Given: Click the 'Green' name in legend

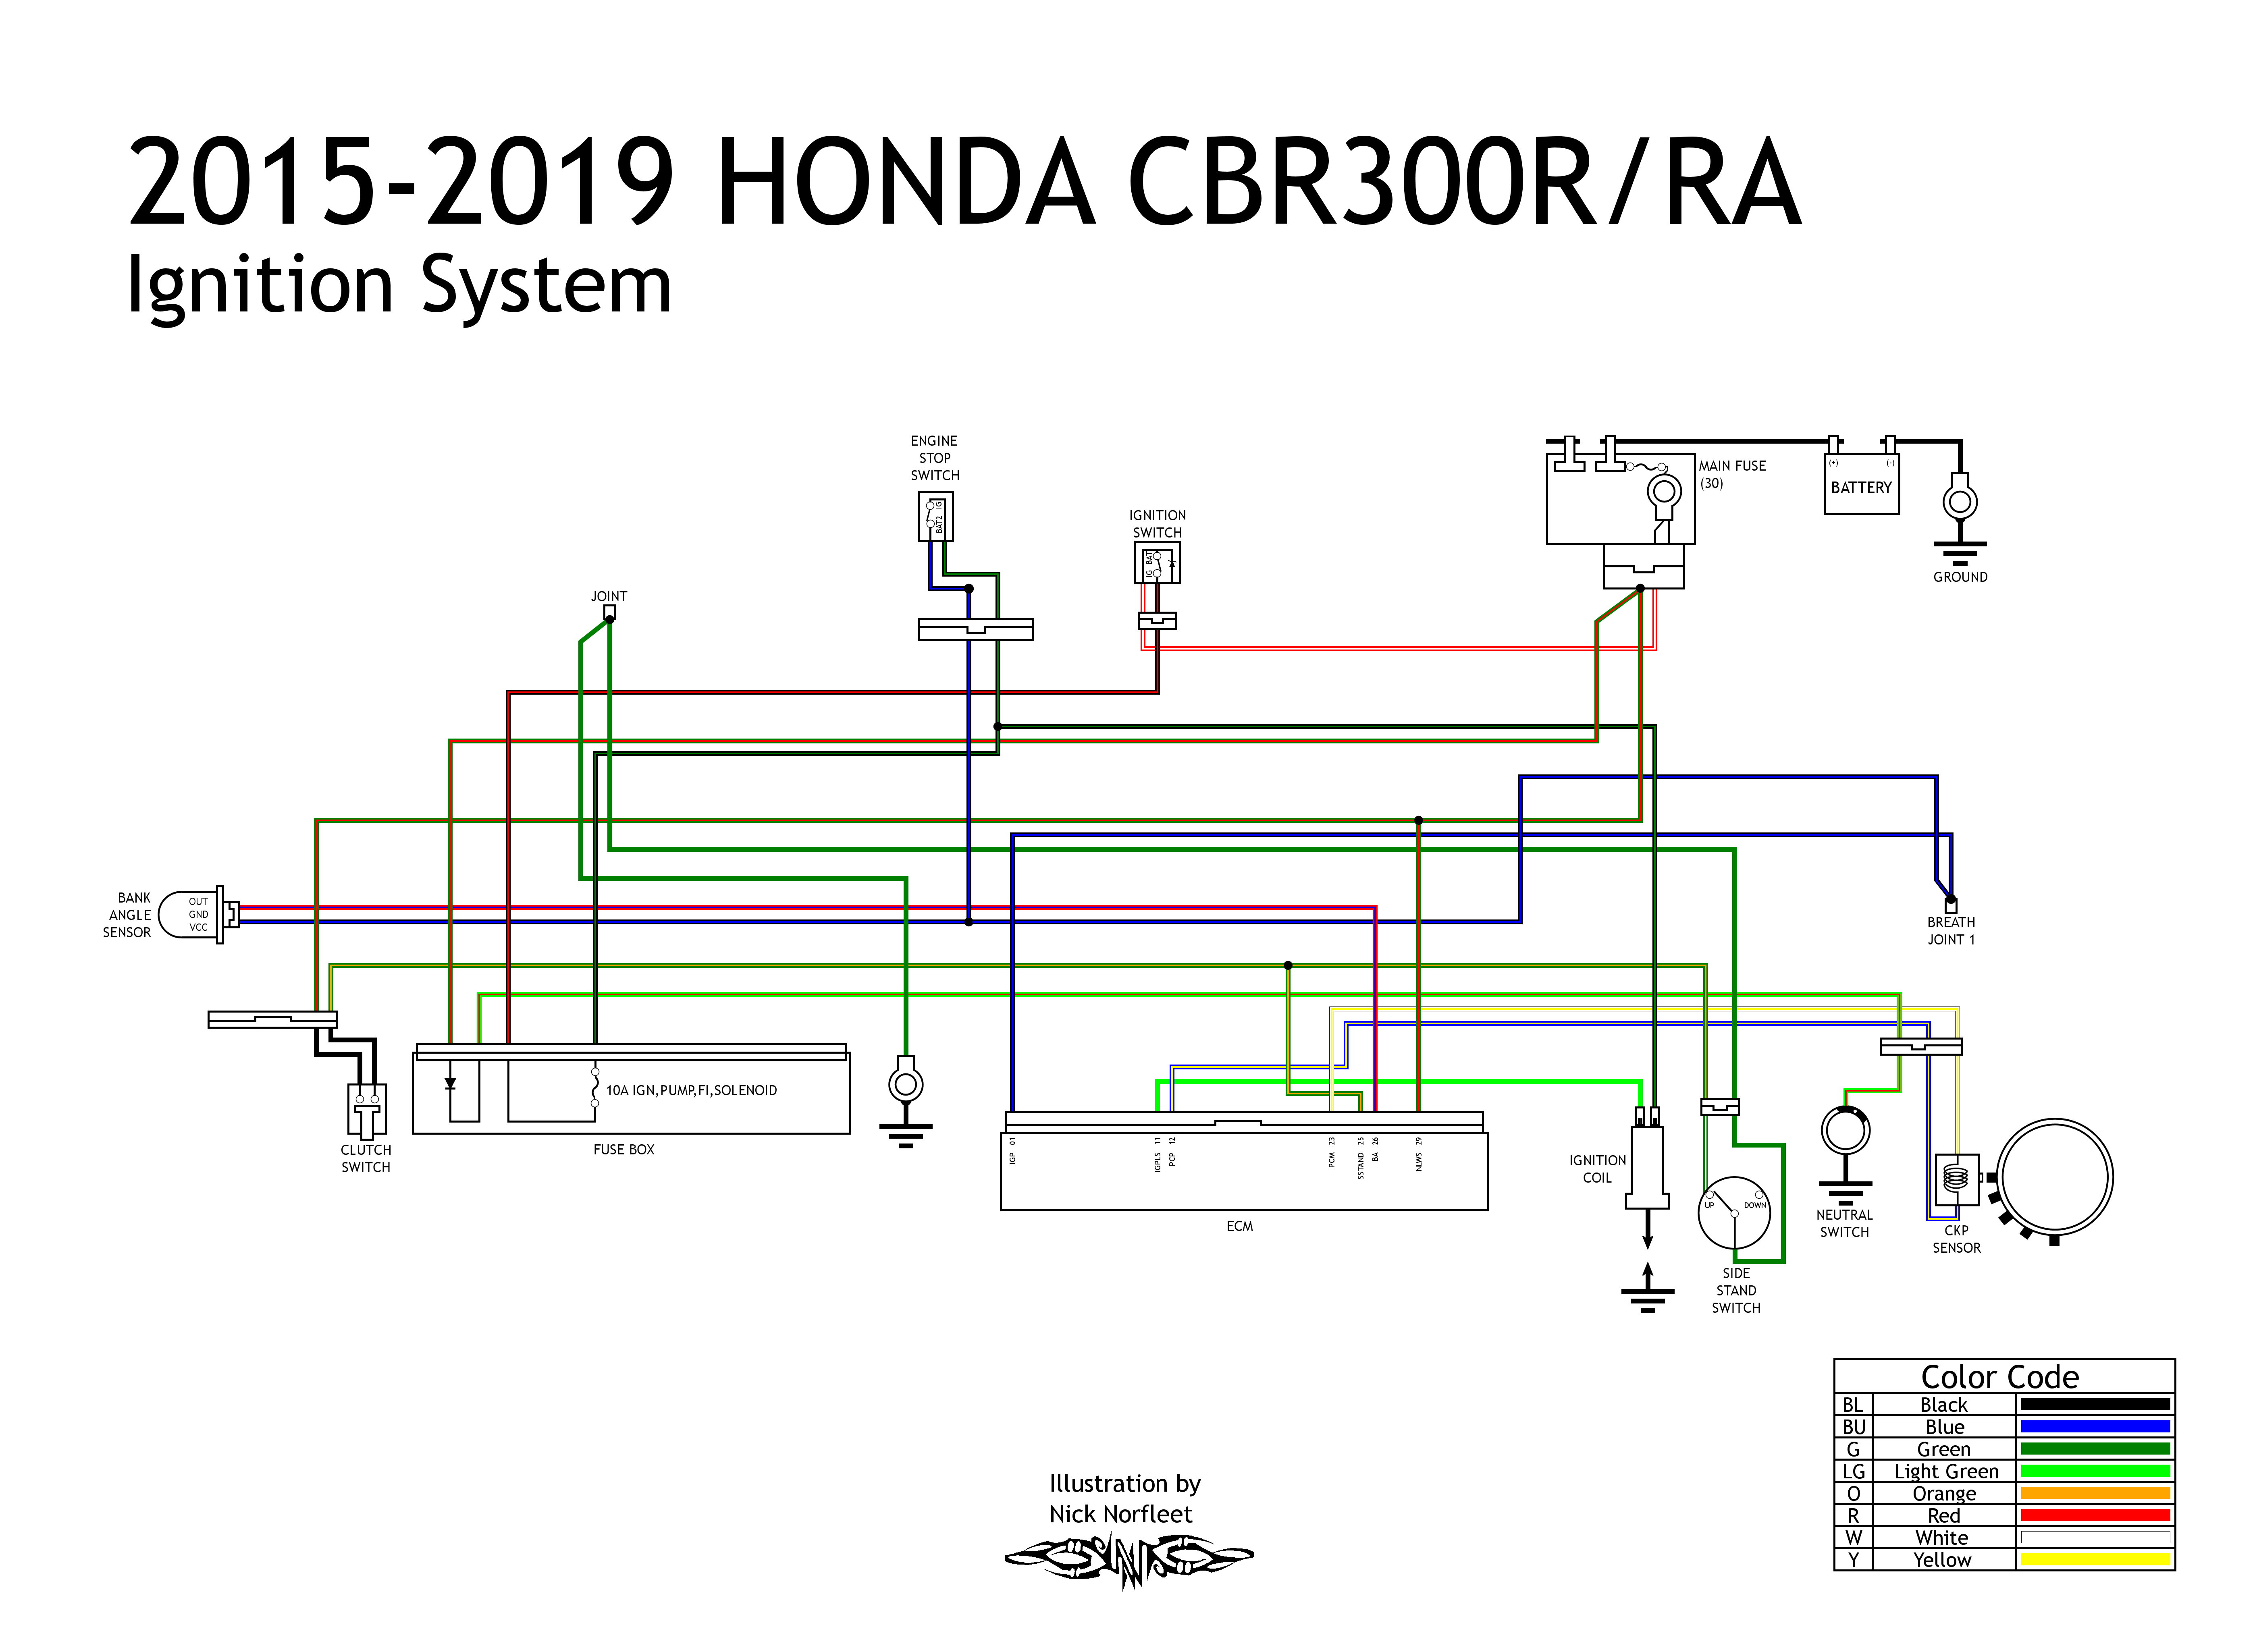Looking at the screenshot, I should point(1943,1449).
